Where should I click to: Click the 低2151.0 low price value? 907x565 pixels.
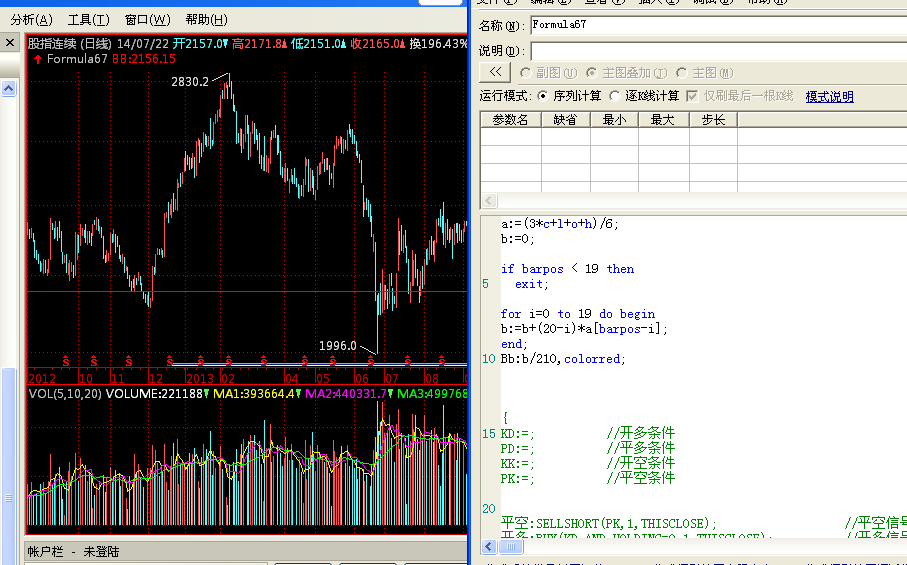click(x=318, y=43)
